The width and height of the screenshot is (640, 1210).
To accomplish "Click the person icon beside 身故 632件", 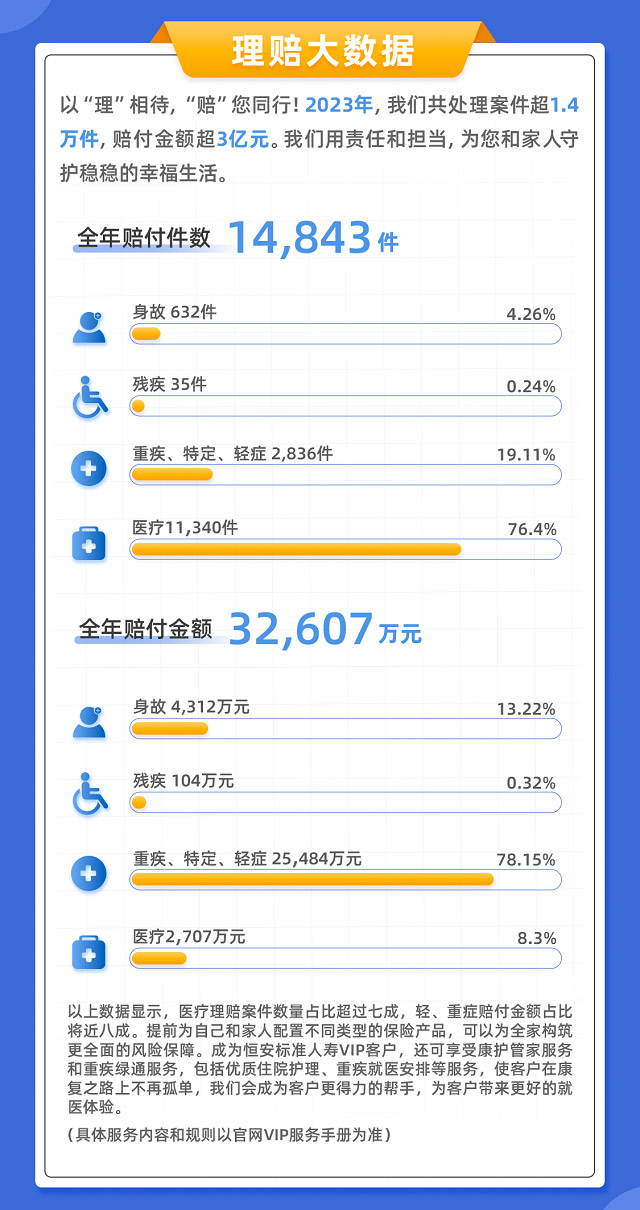I will 89,328.
